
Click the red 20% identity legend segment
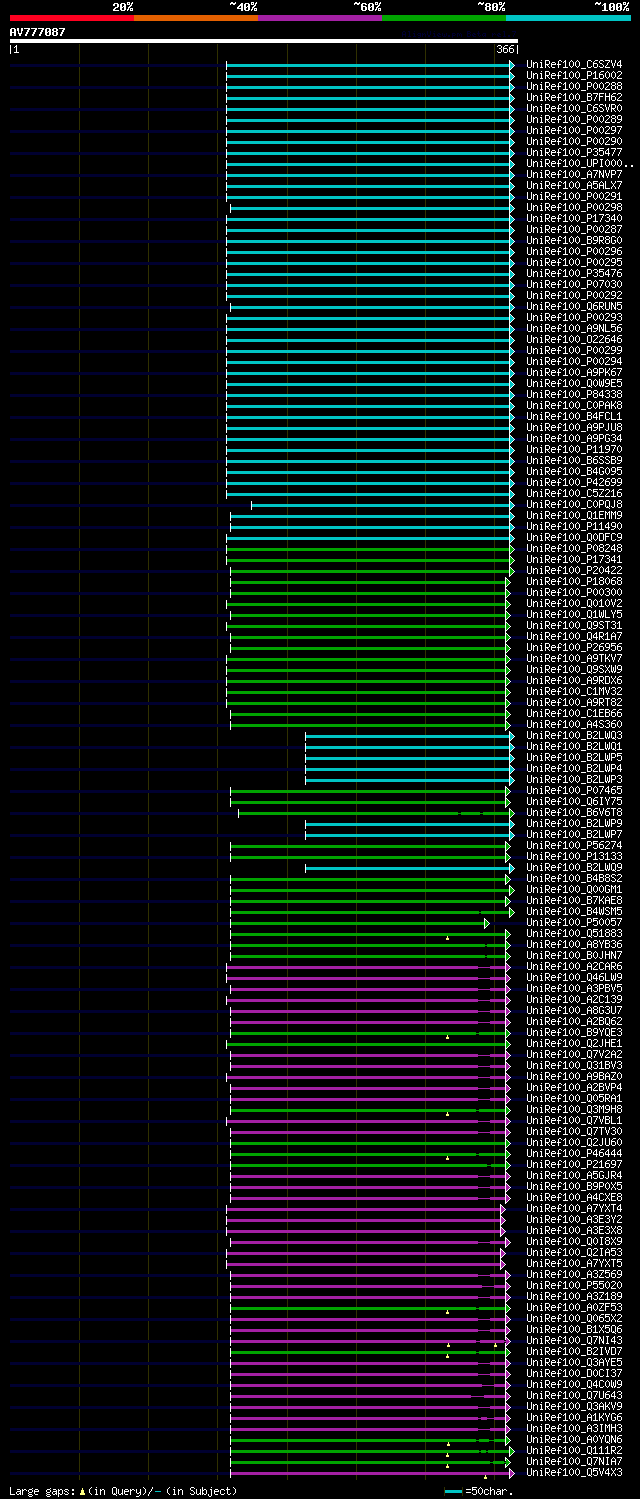(72, 17)
